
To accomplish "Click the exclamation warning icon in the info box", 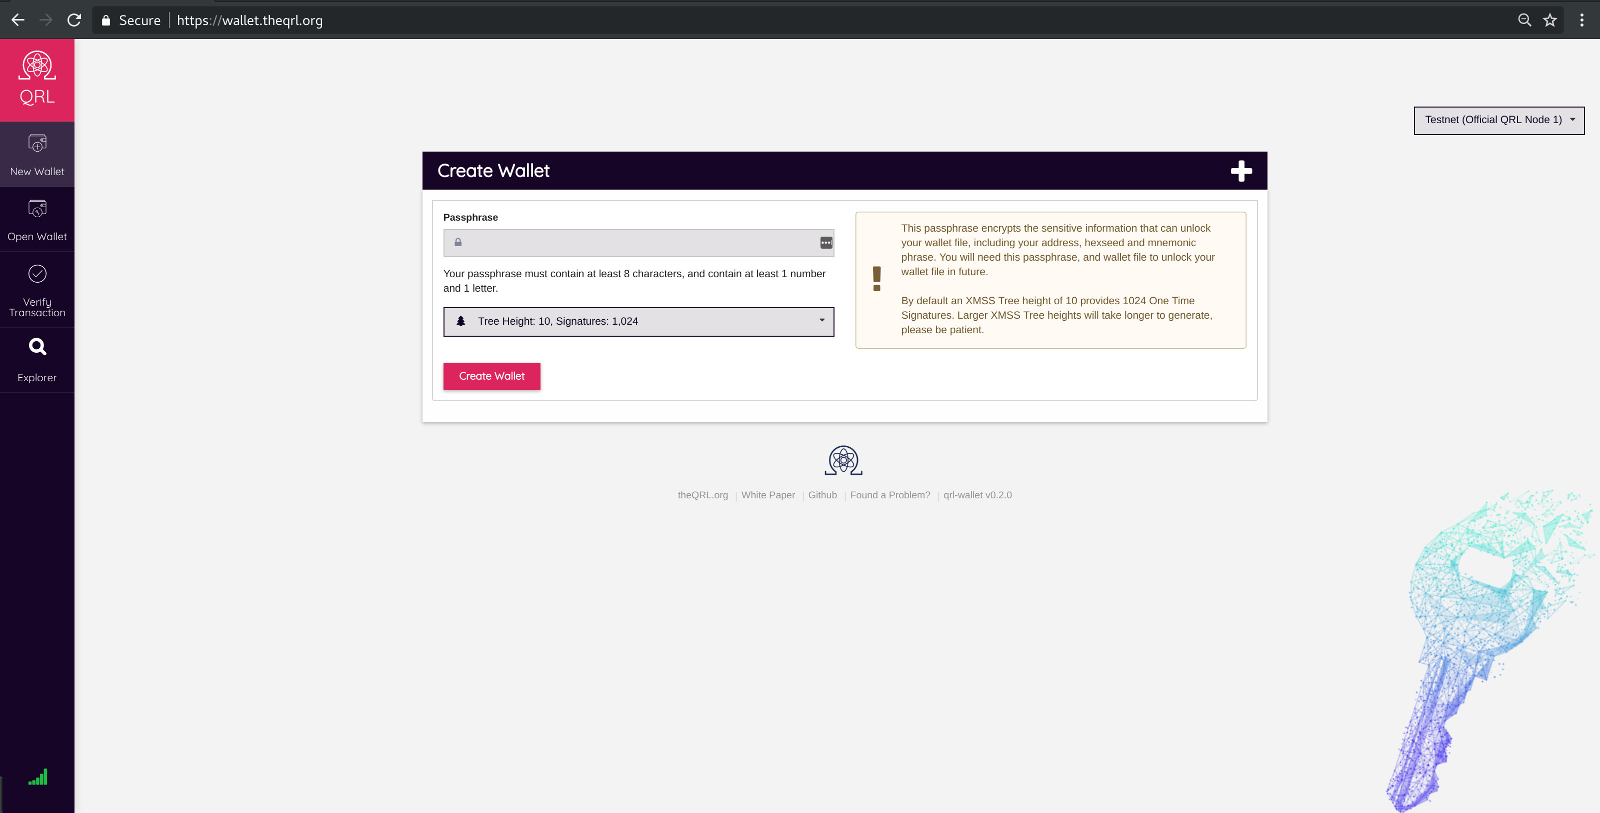I will 877,279.
